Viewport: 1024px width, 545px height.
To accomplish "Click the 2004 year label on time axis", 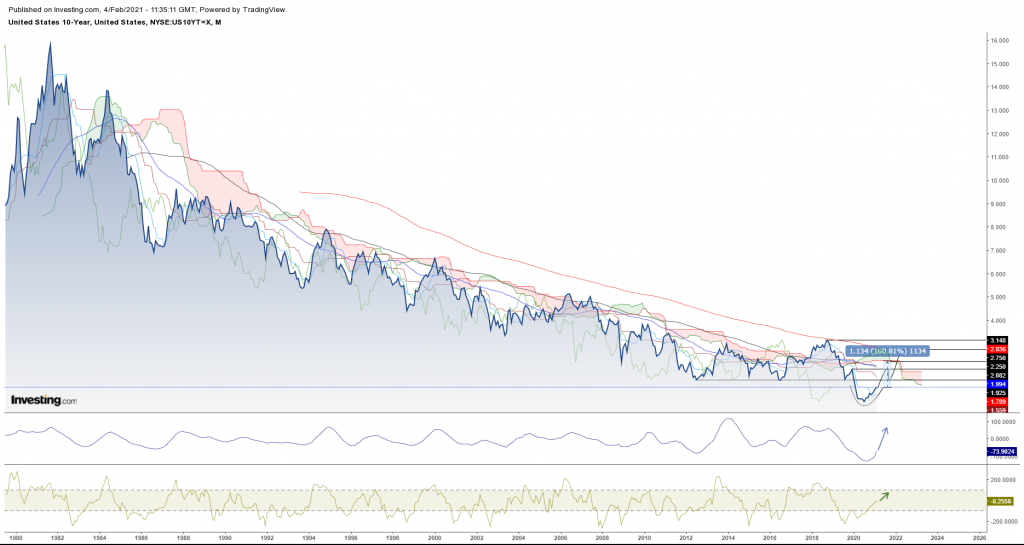I will click(x=519, y=539).
